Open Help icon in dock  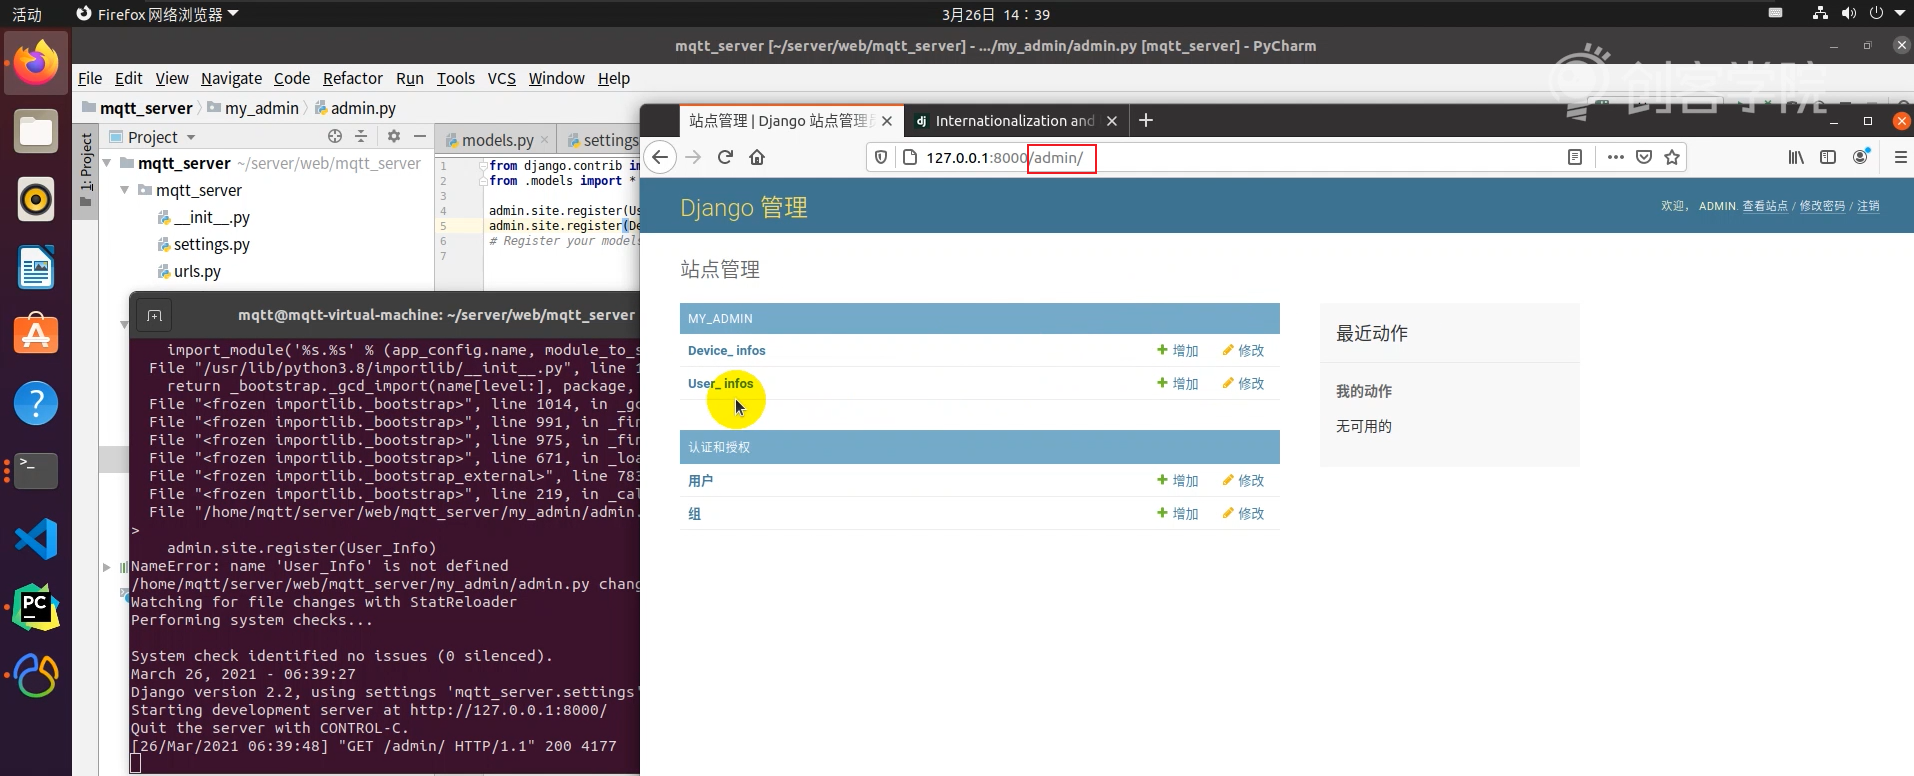point(36,403)
